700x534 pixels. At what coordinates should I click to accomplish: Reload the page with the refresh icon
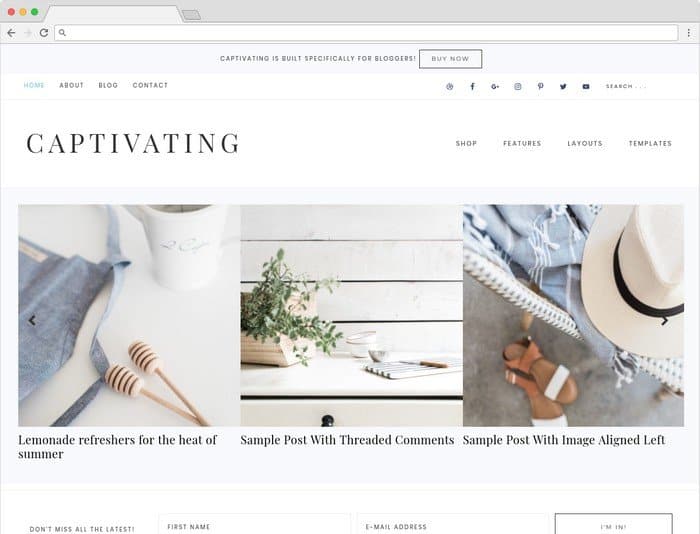point(44,33)
